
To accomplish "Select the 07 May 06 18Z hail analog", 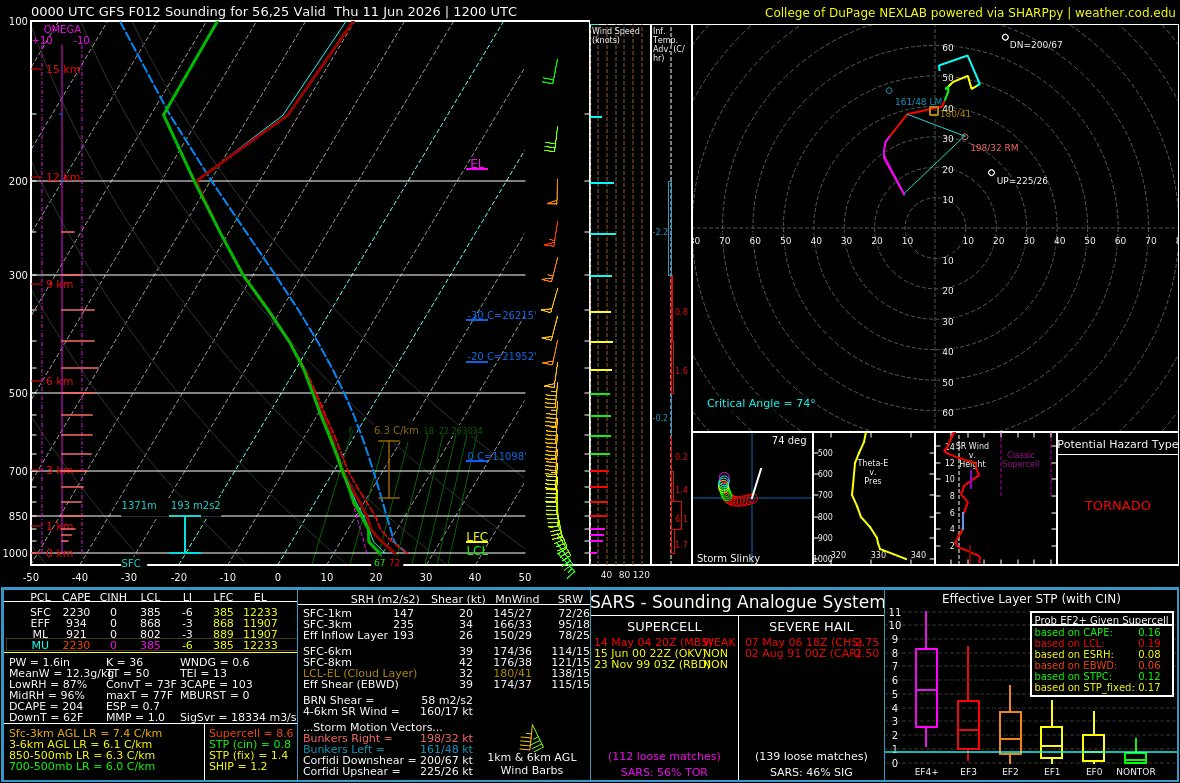I will click(x=811, y=642).
